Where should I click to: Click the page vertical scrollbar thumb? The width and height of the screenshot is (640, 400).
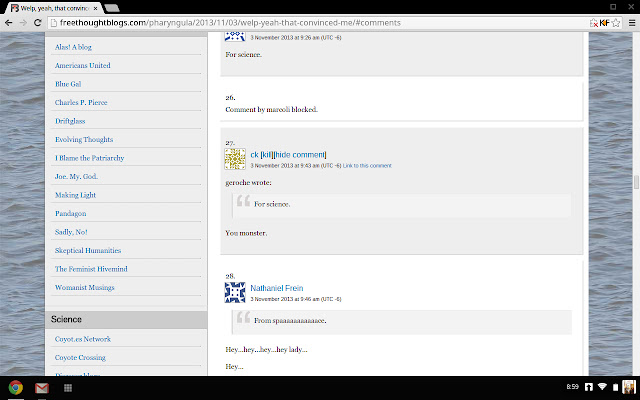[636, 182]
